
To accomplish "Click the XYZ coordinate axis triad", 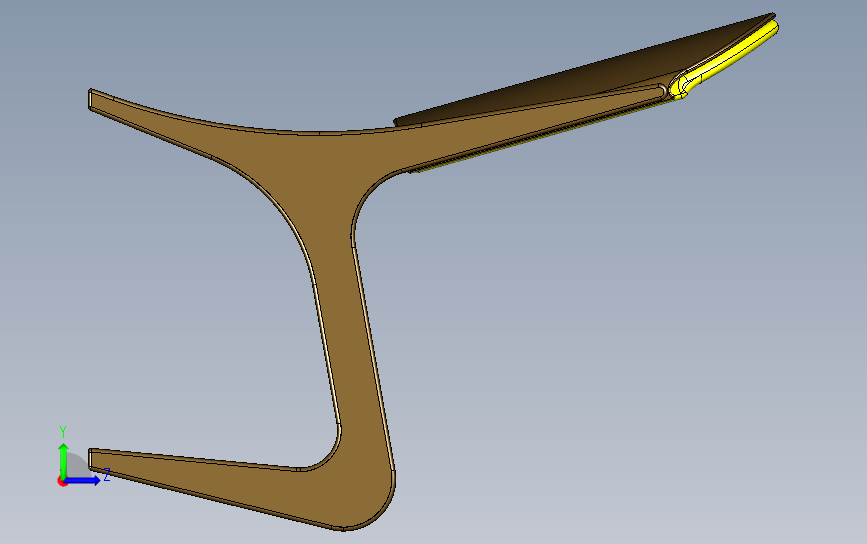I will coord(83,458).
